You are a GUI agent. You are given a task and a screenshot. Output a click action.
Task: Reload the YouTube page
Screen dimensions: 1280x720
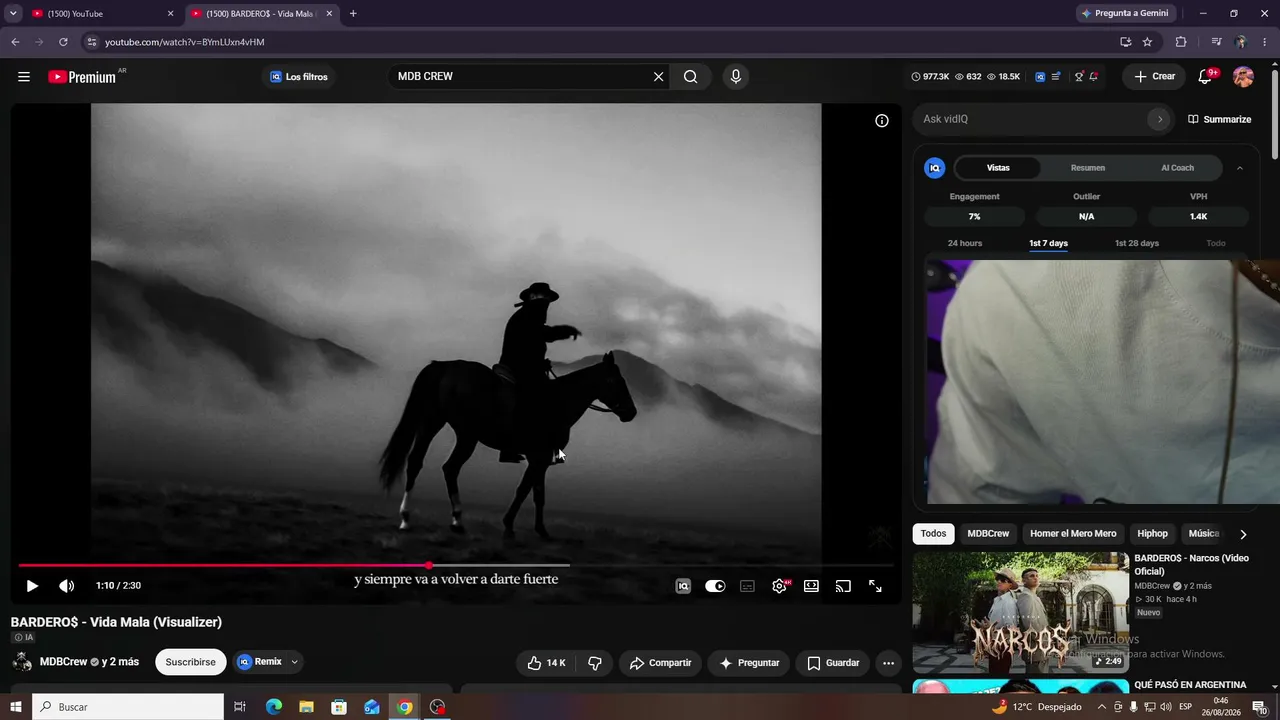pos(63,42)
